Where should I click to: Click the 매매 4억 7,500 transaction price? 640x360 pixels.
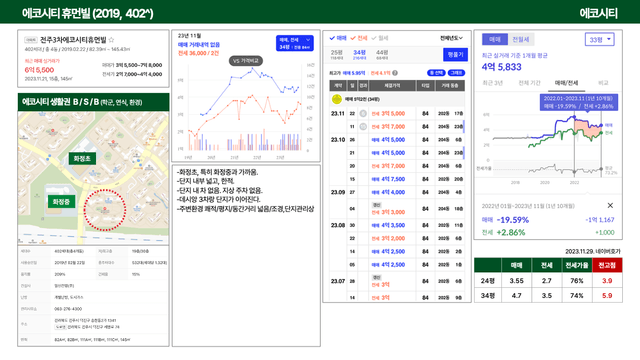click(388, 179)
